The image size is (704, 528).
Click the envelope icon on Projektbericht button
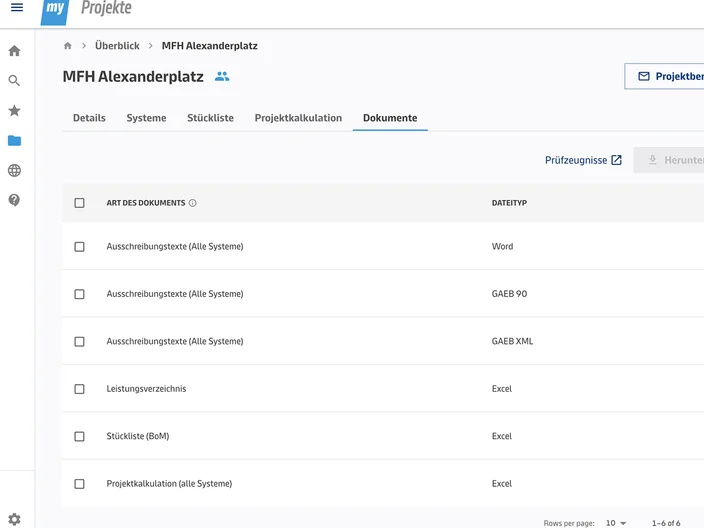click(644, 76)
